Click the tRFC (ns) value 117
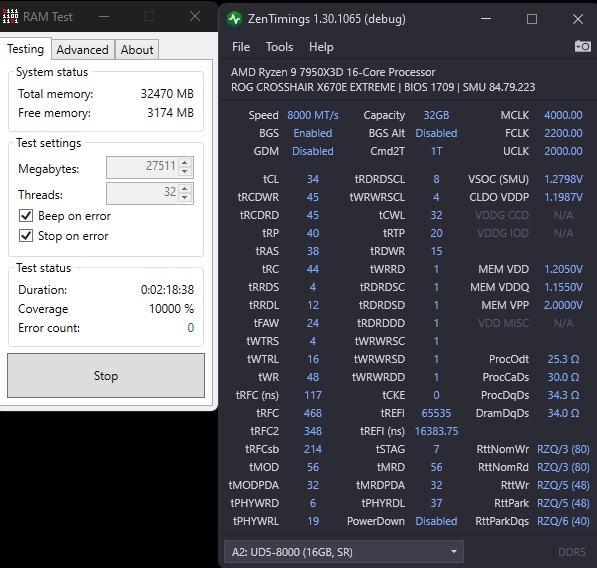The width and height of the screenshot is (597, 568). (313, 395)
